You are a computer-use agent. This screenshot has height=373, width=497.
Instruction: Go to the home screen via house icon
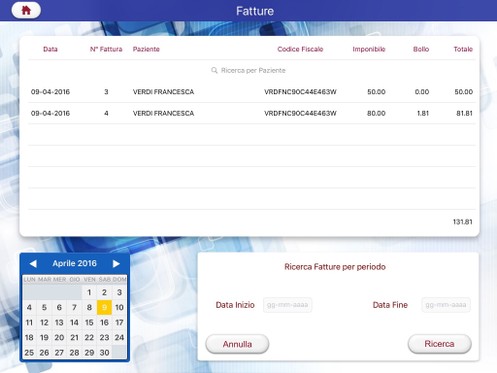pyautogui.click(x=26, y=10)
